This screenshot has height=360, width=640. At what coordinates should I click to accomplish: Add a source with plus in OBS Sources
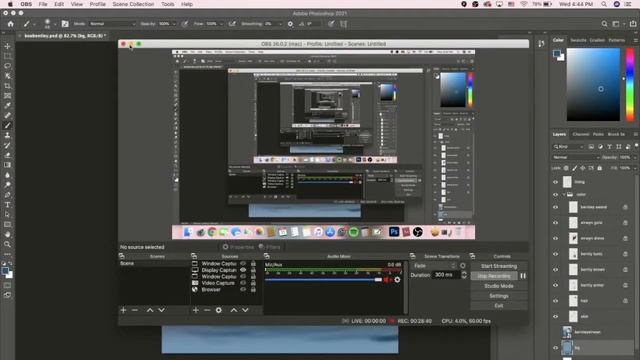pos(196,310)
